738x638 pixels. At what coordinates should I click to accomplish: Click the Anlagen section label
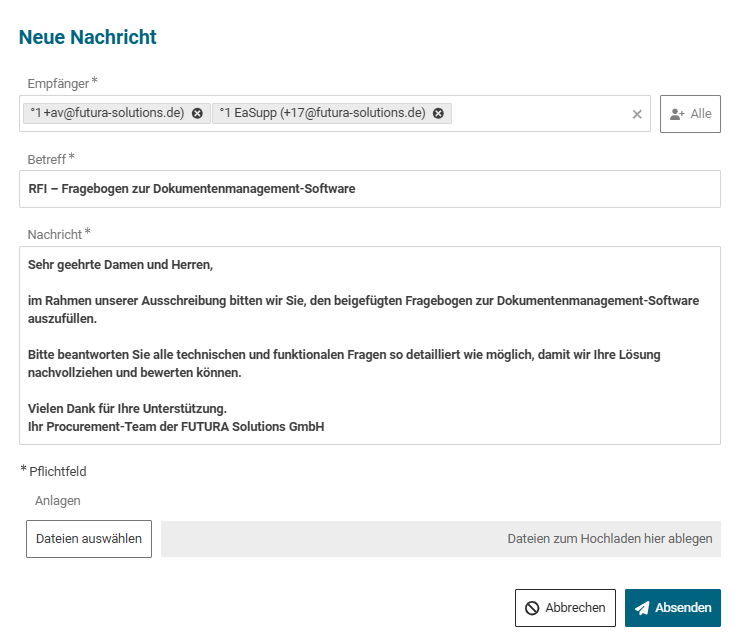pos(58,500)
